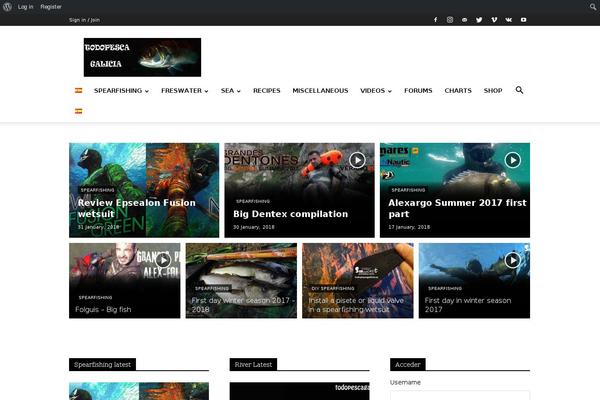The width and height of the screenshot is (600, 400).
Task: Focus the Username input field
Action: (460, 395)
